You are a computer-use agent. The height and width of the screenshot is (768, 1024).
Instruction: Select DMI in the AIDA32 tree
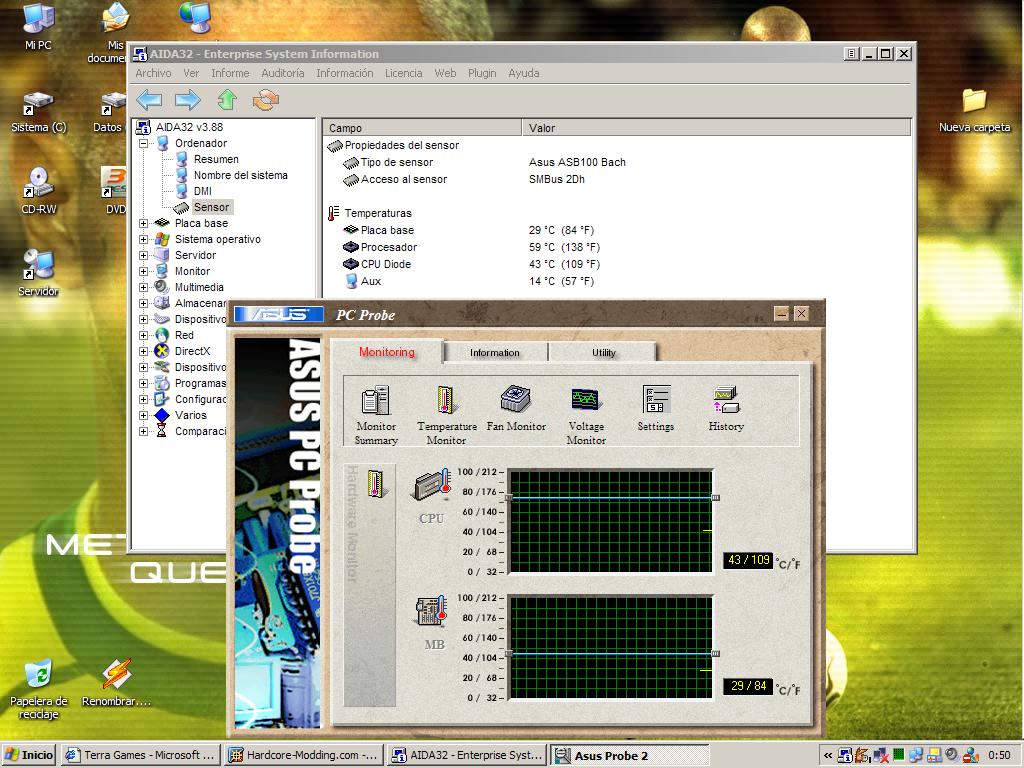[x=202, y=191]
